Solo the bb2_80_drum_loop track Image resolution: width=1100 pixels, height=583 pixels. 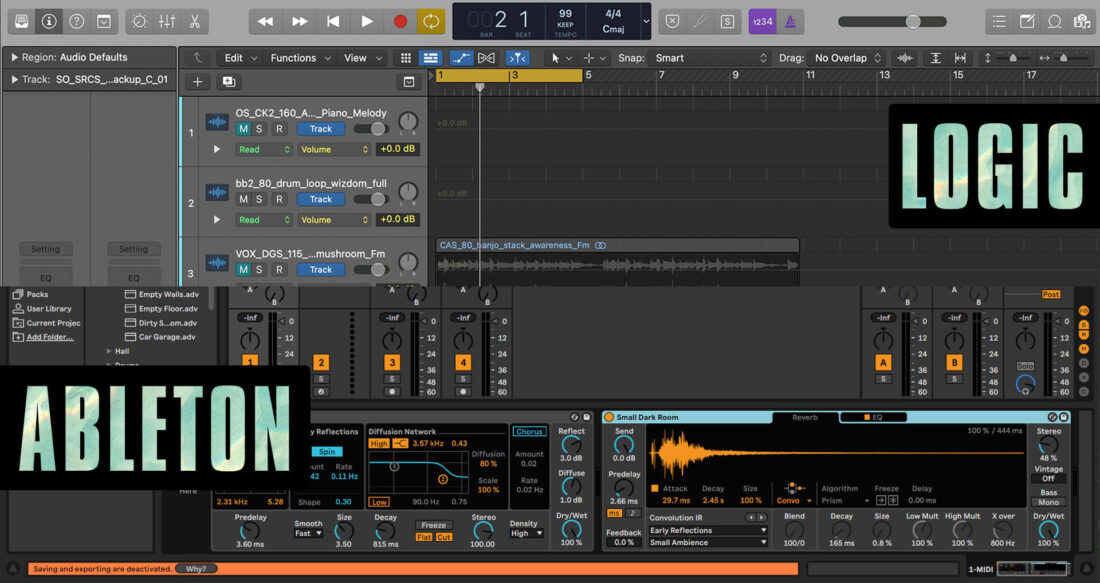tap(259, 199)
